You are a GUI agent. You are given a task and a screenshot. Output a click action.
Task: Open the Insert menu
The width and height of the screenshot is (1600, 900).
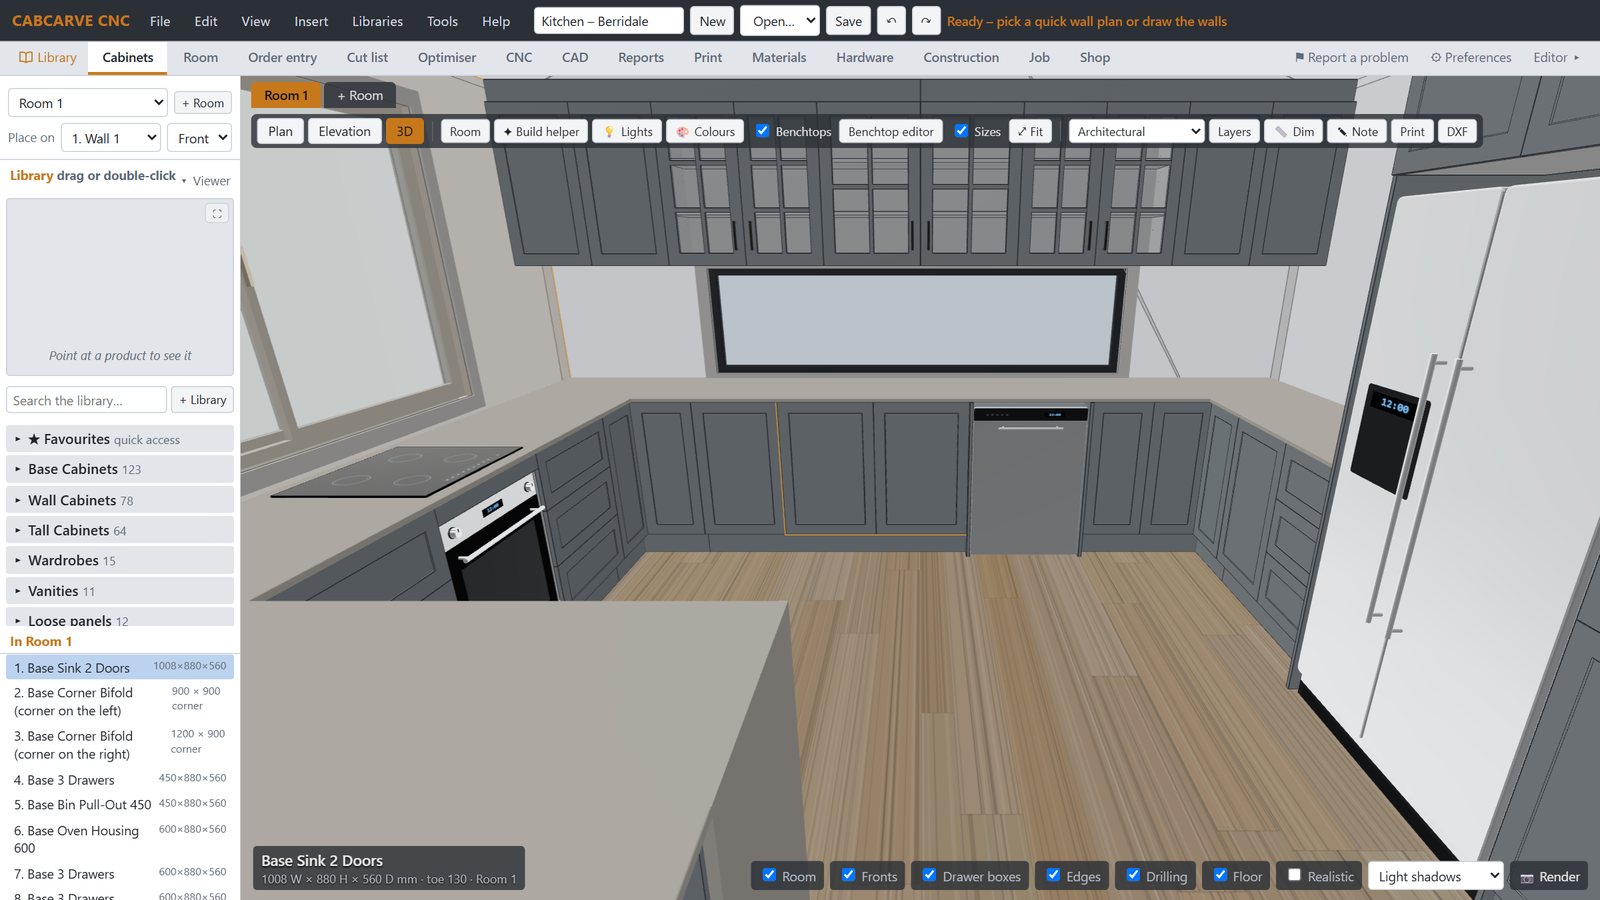click(x=311, y=21)
